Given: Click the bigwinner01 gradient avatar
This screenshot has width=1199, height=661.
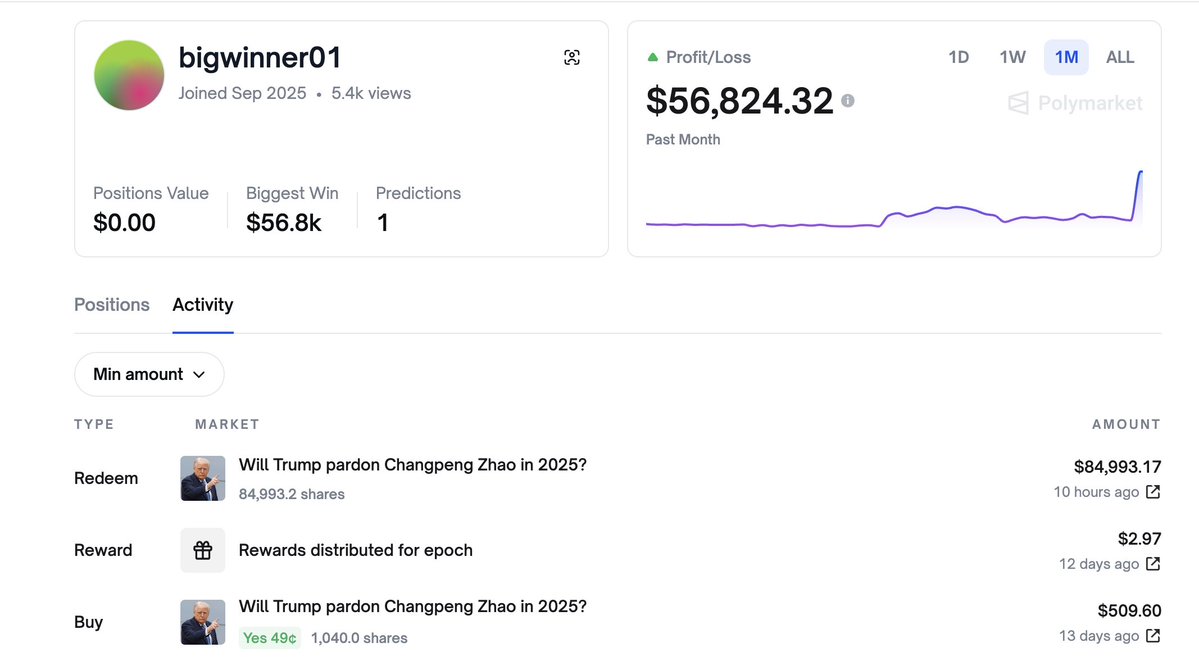Looking at the screenshot, I should click(x=129, y=75).
